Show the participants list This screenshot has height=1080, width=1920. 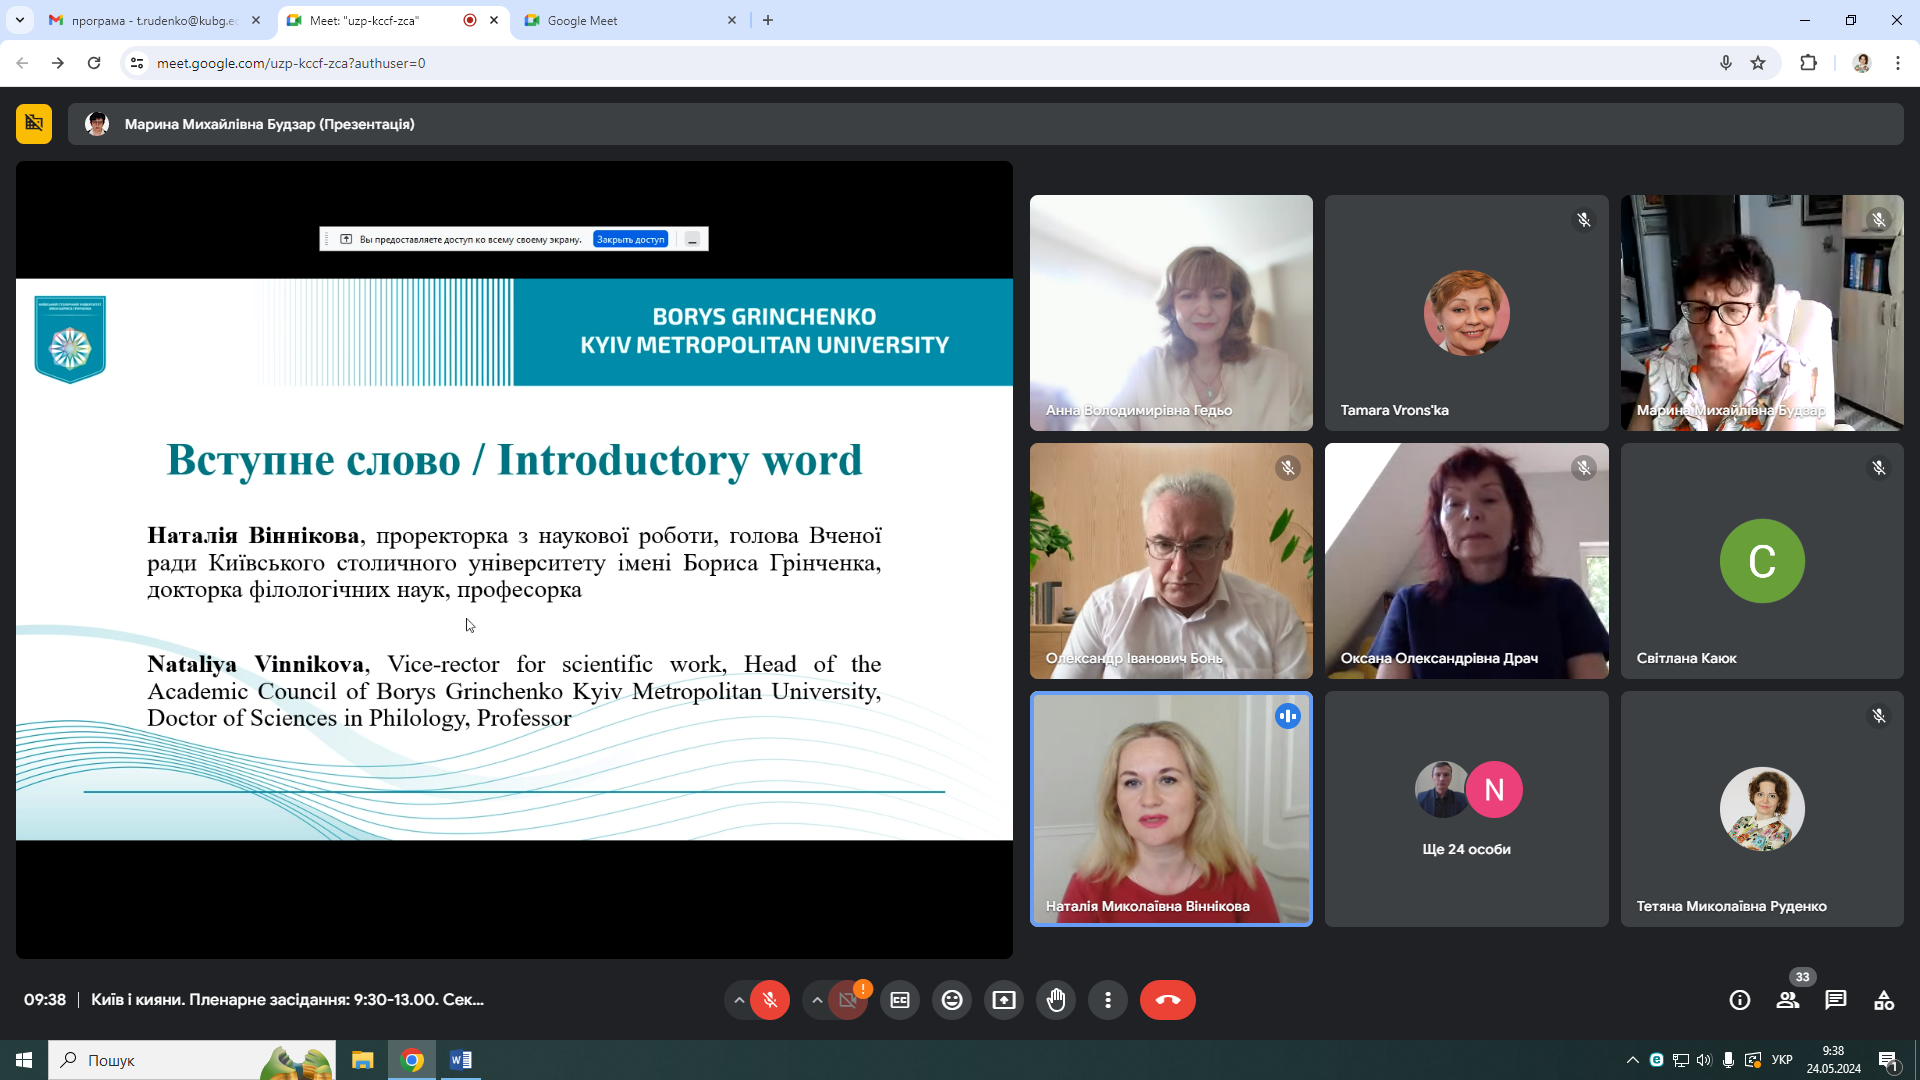[x=1787, y=1000]
